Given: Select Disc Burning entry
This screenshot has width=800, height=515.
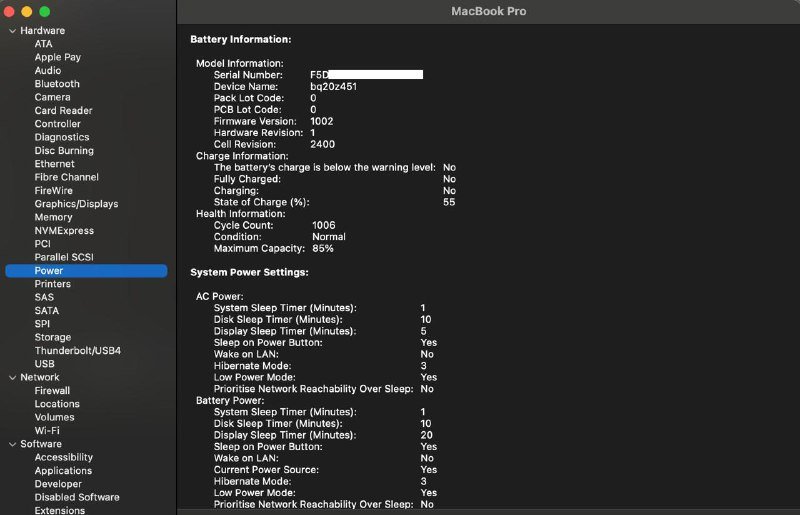Looking at the screenshot, I should click(64, 151).
